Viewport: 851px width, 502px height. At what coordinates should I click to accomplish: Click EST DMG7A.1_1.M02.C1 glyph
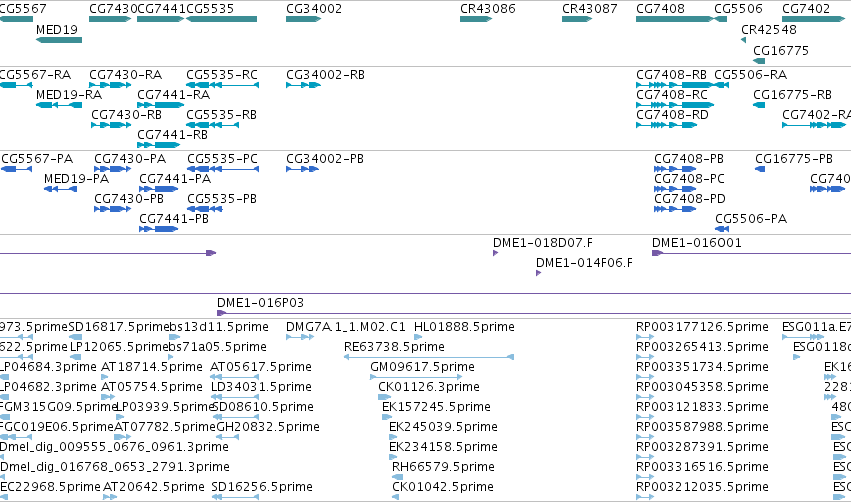[300, 337]
